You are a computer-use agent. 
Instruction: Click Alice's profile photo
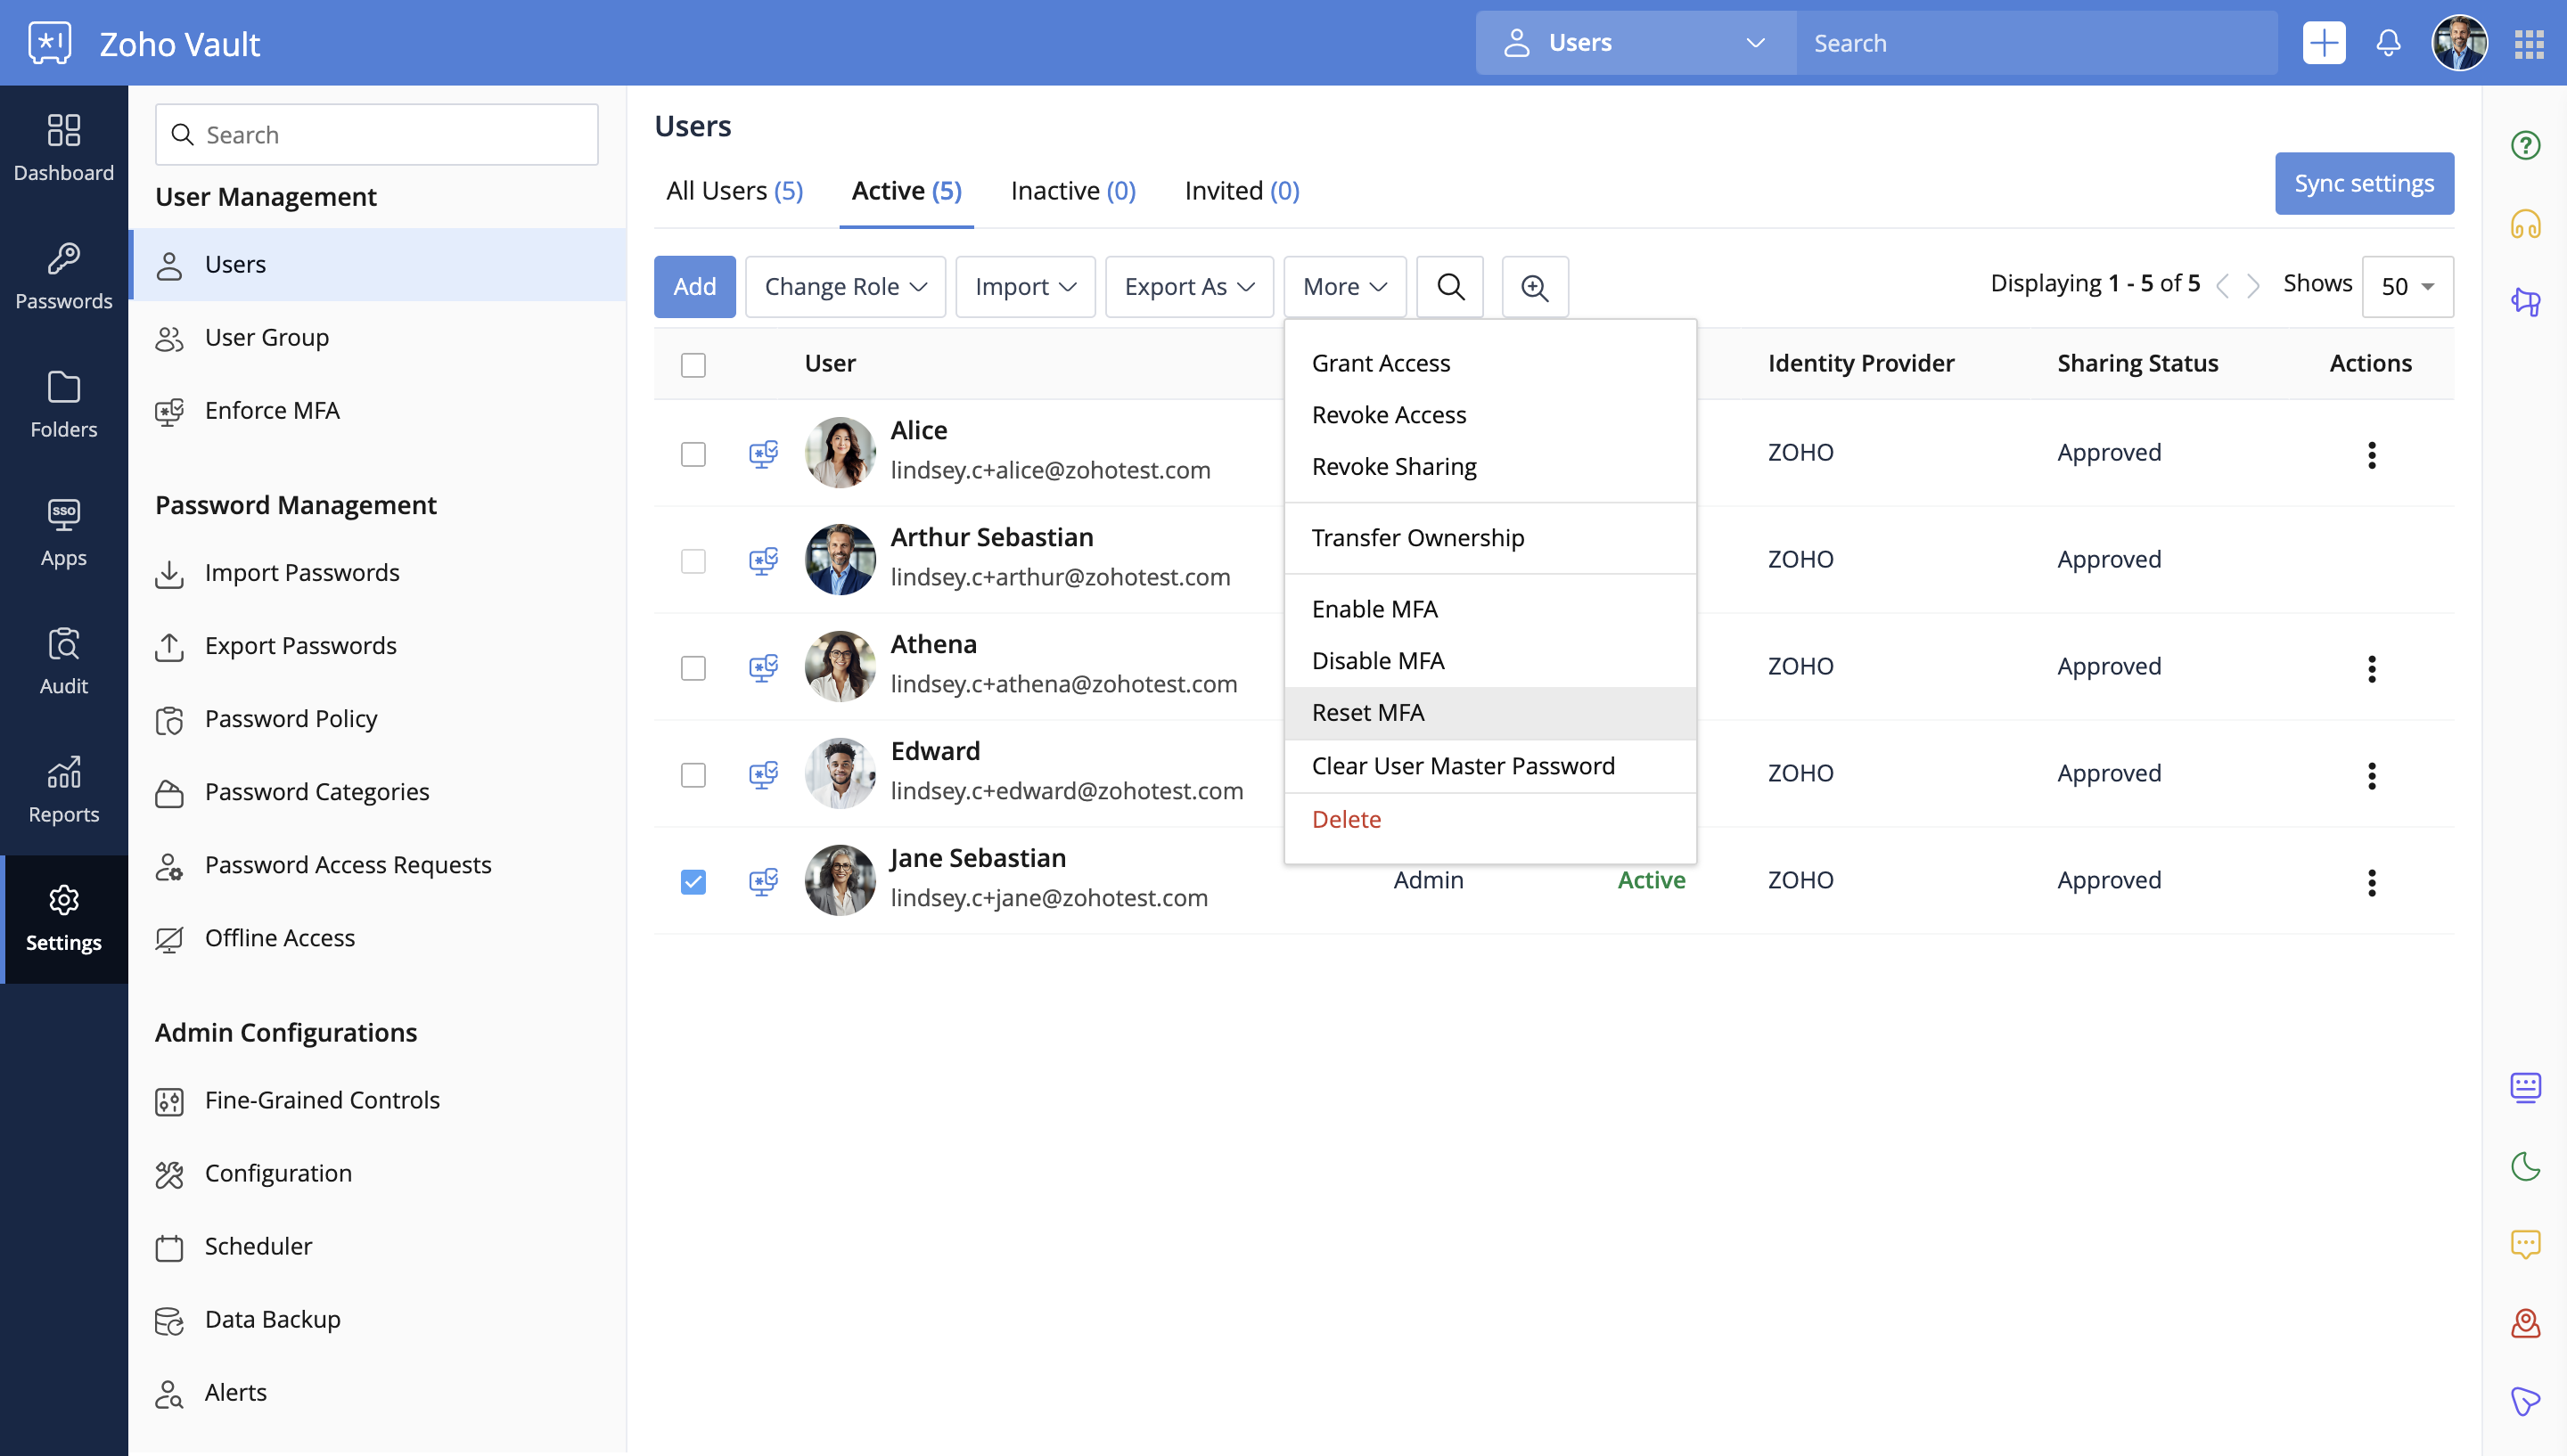pyautogui.click(x=840, y=452)
